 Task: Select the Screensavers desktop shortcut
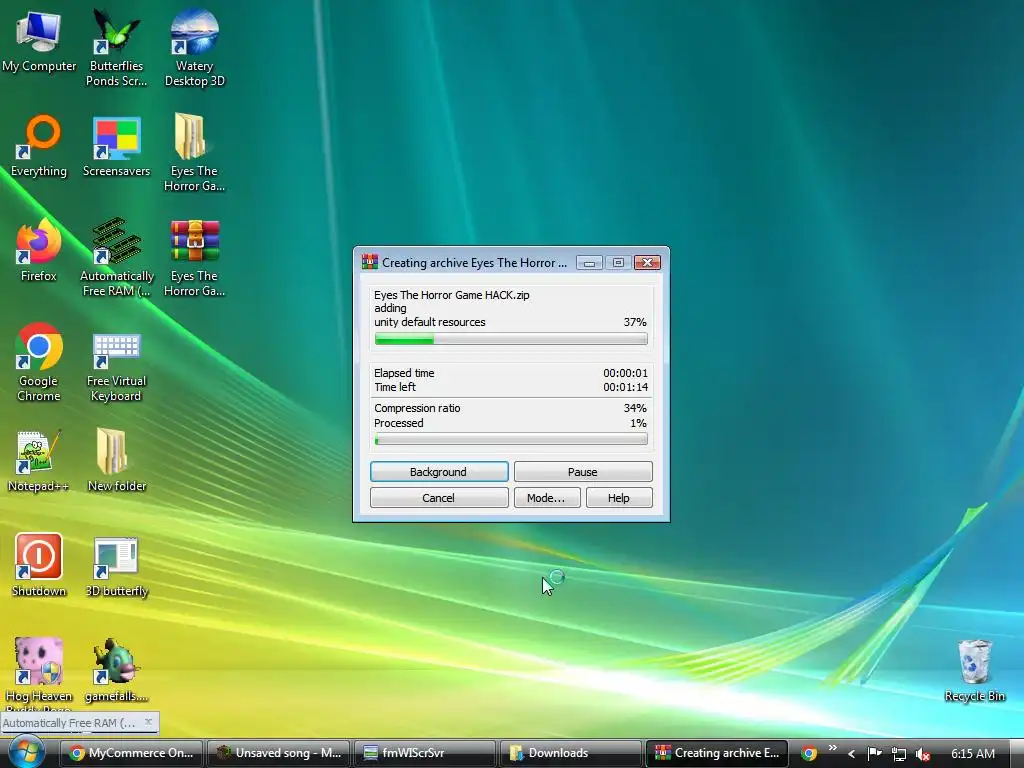[116, 146]
